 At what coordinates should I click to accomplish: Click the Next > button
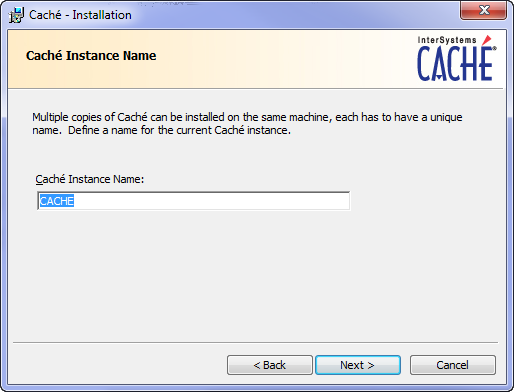tap(358, 365)
